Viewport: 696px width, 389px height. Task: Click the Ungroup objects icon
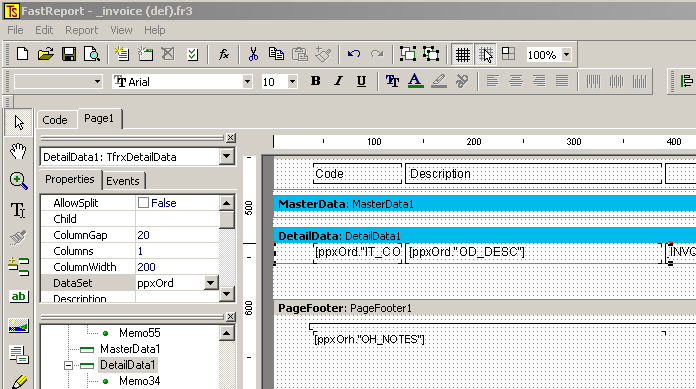click(431, 54)
